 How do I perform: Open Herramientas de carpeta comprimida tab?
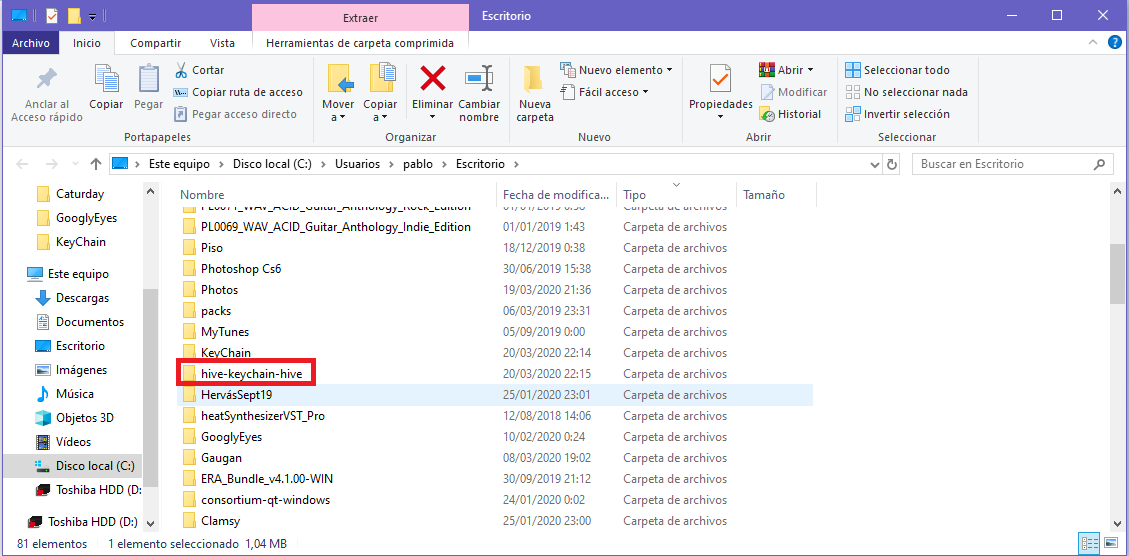point(360,42)
